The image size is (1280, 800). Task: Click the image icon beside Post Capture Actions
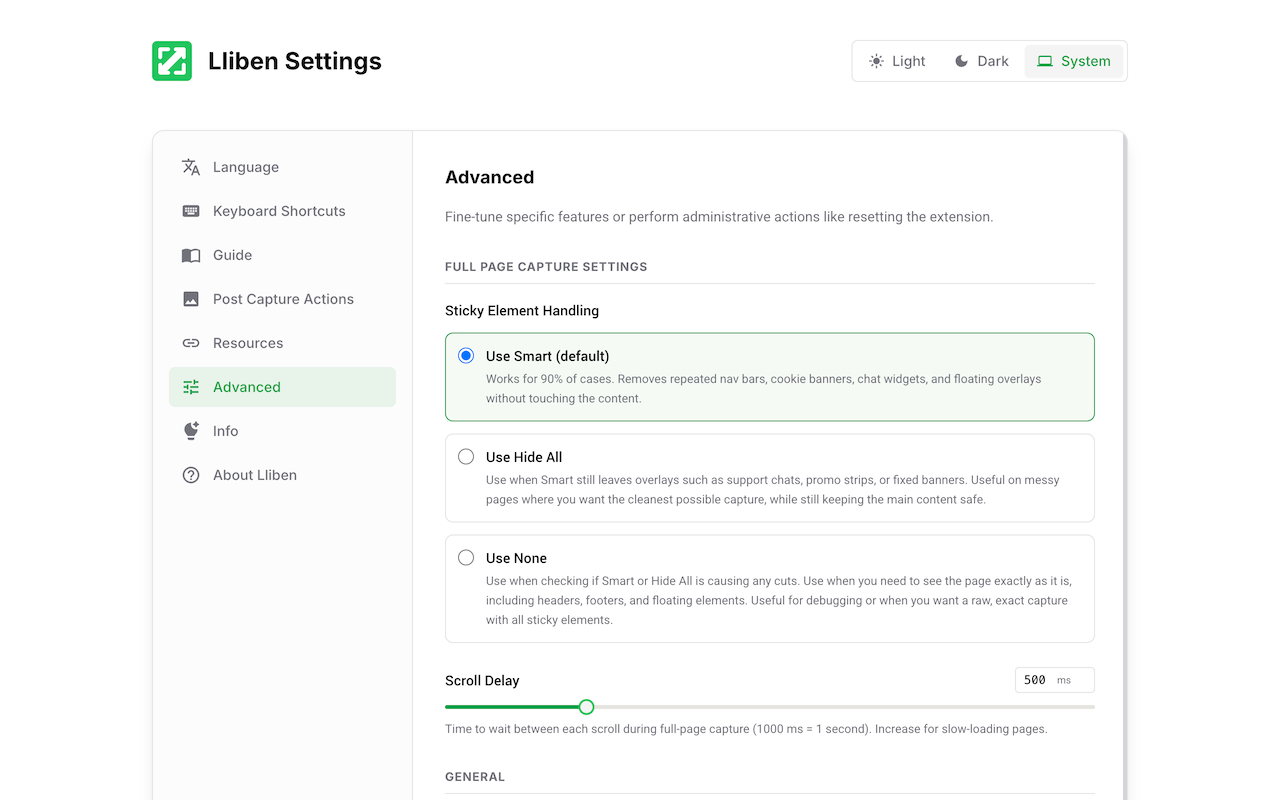pyautogui.click(x=191, y=299)
